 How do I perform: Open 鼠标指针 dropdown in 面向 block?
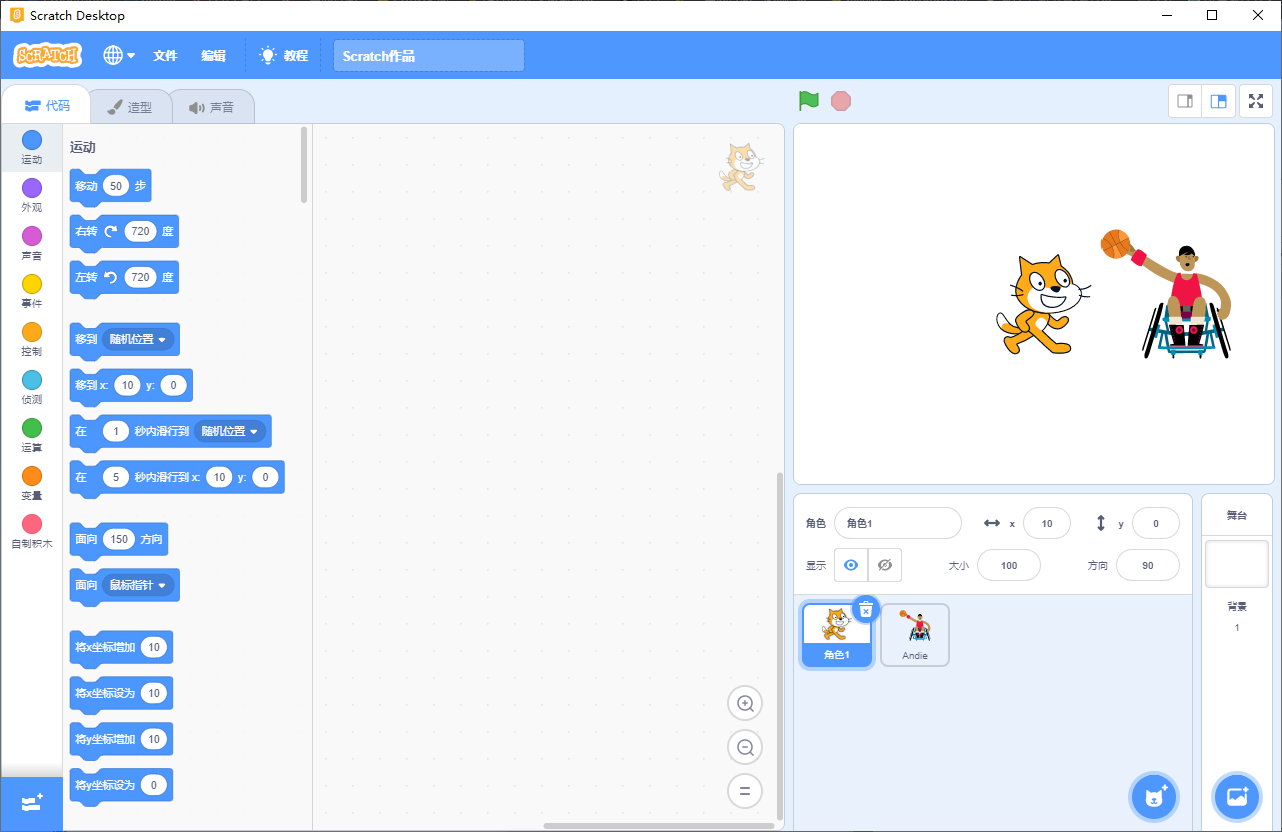tap(139, 585)
